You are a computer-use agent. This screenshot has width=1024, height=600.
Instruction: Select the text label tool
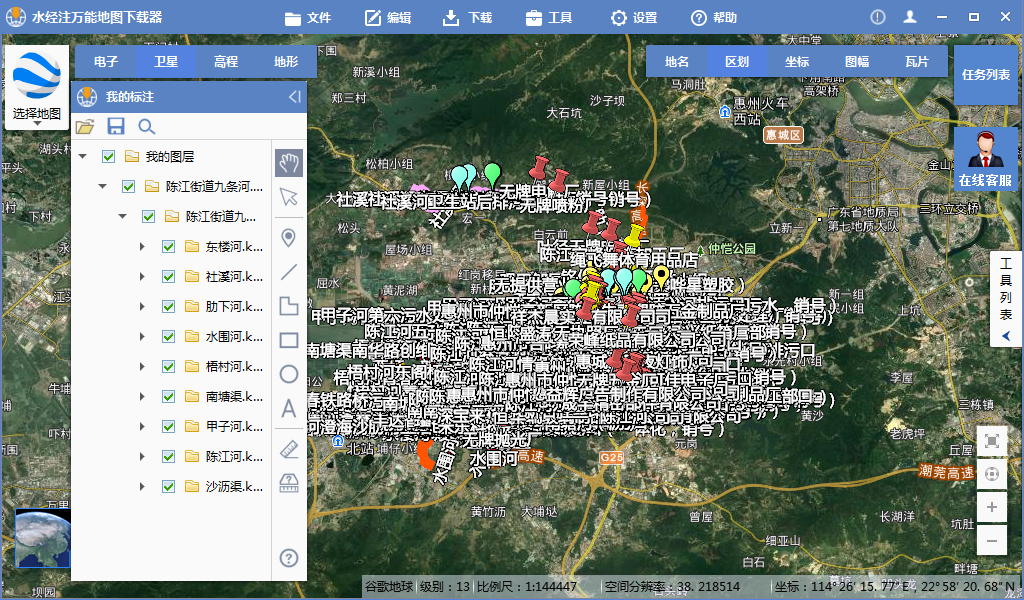click(288, 408)
